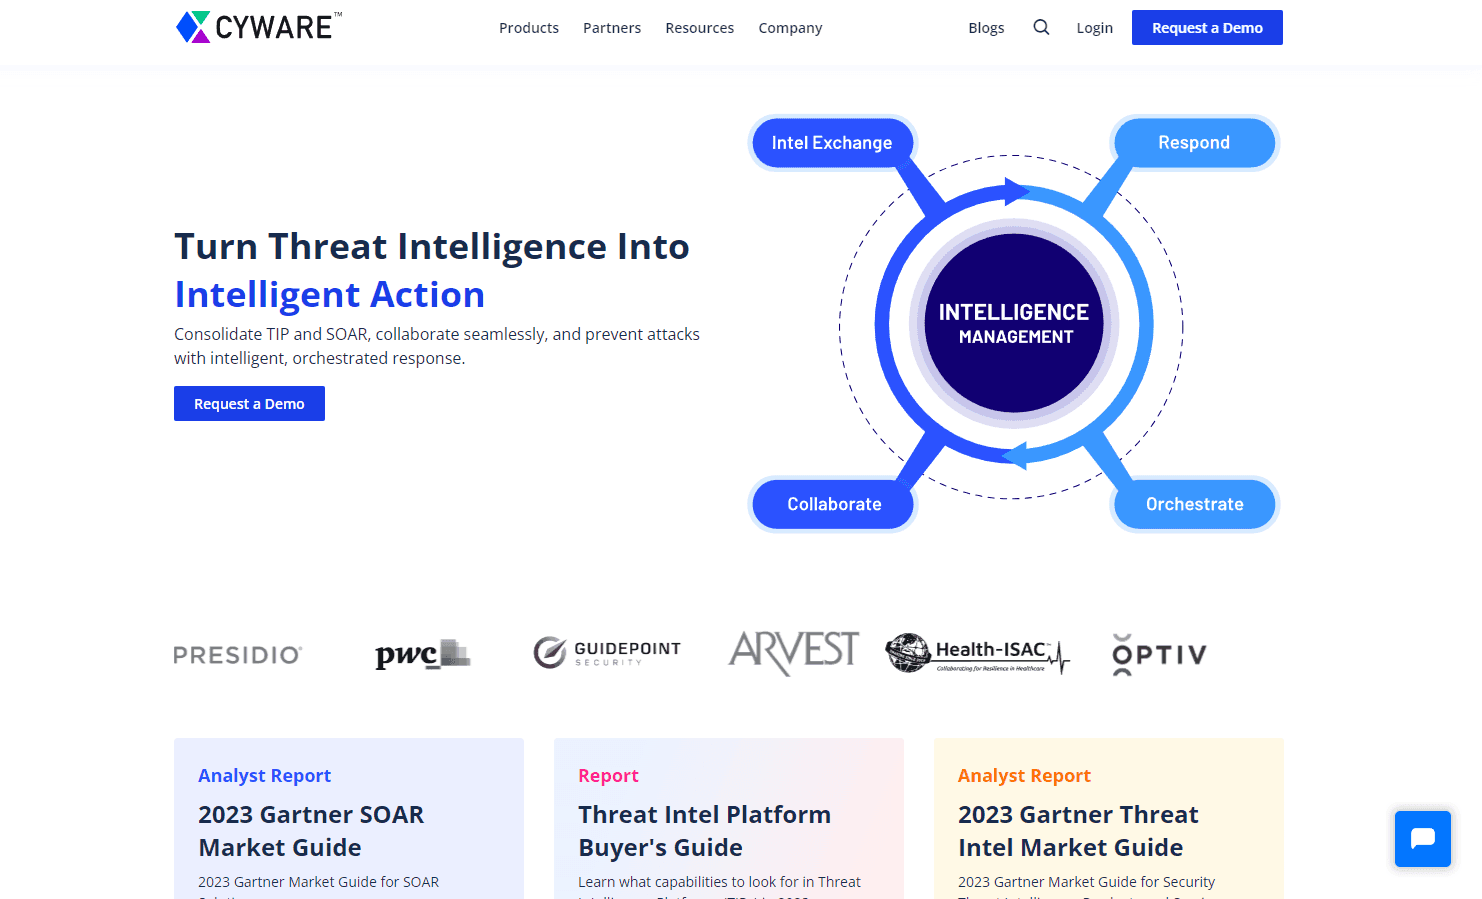Select the Respond pill in the diagram
Image resolution: width=1482 pixels, height=899 pixels.
tap(1194, 142)
